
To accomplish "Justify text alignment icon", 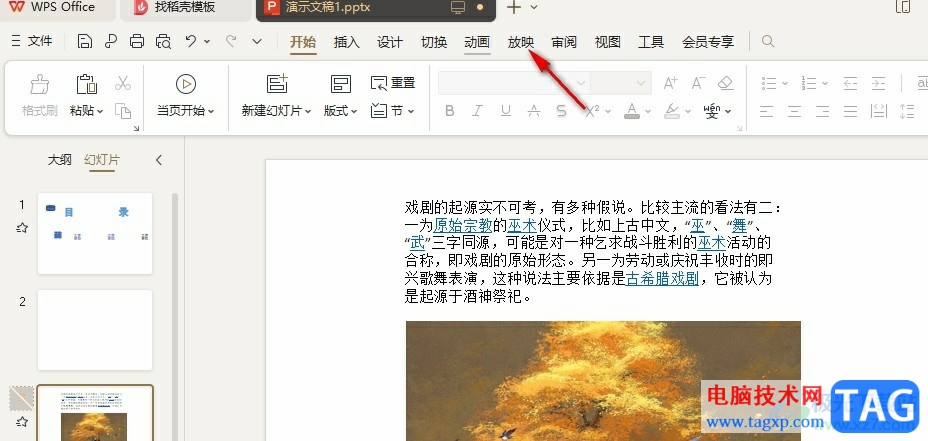I will tap(850, 111).
